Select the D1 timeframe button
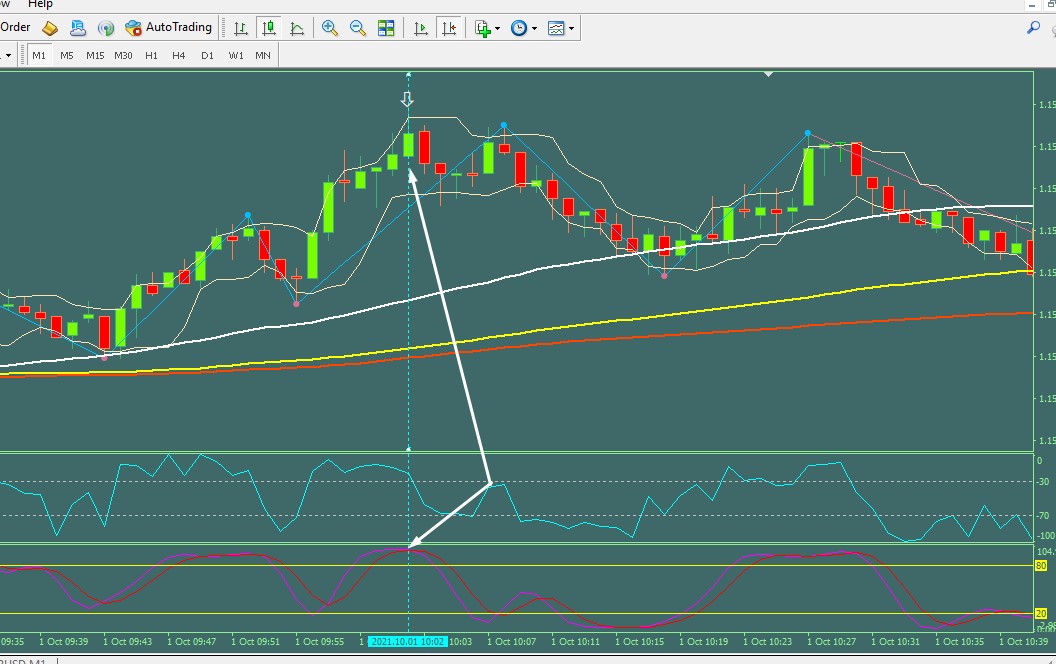This screenshot has width=1056, height=664. coord(207,55)
